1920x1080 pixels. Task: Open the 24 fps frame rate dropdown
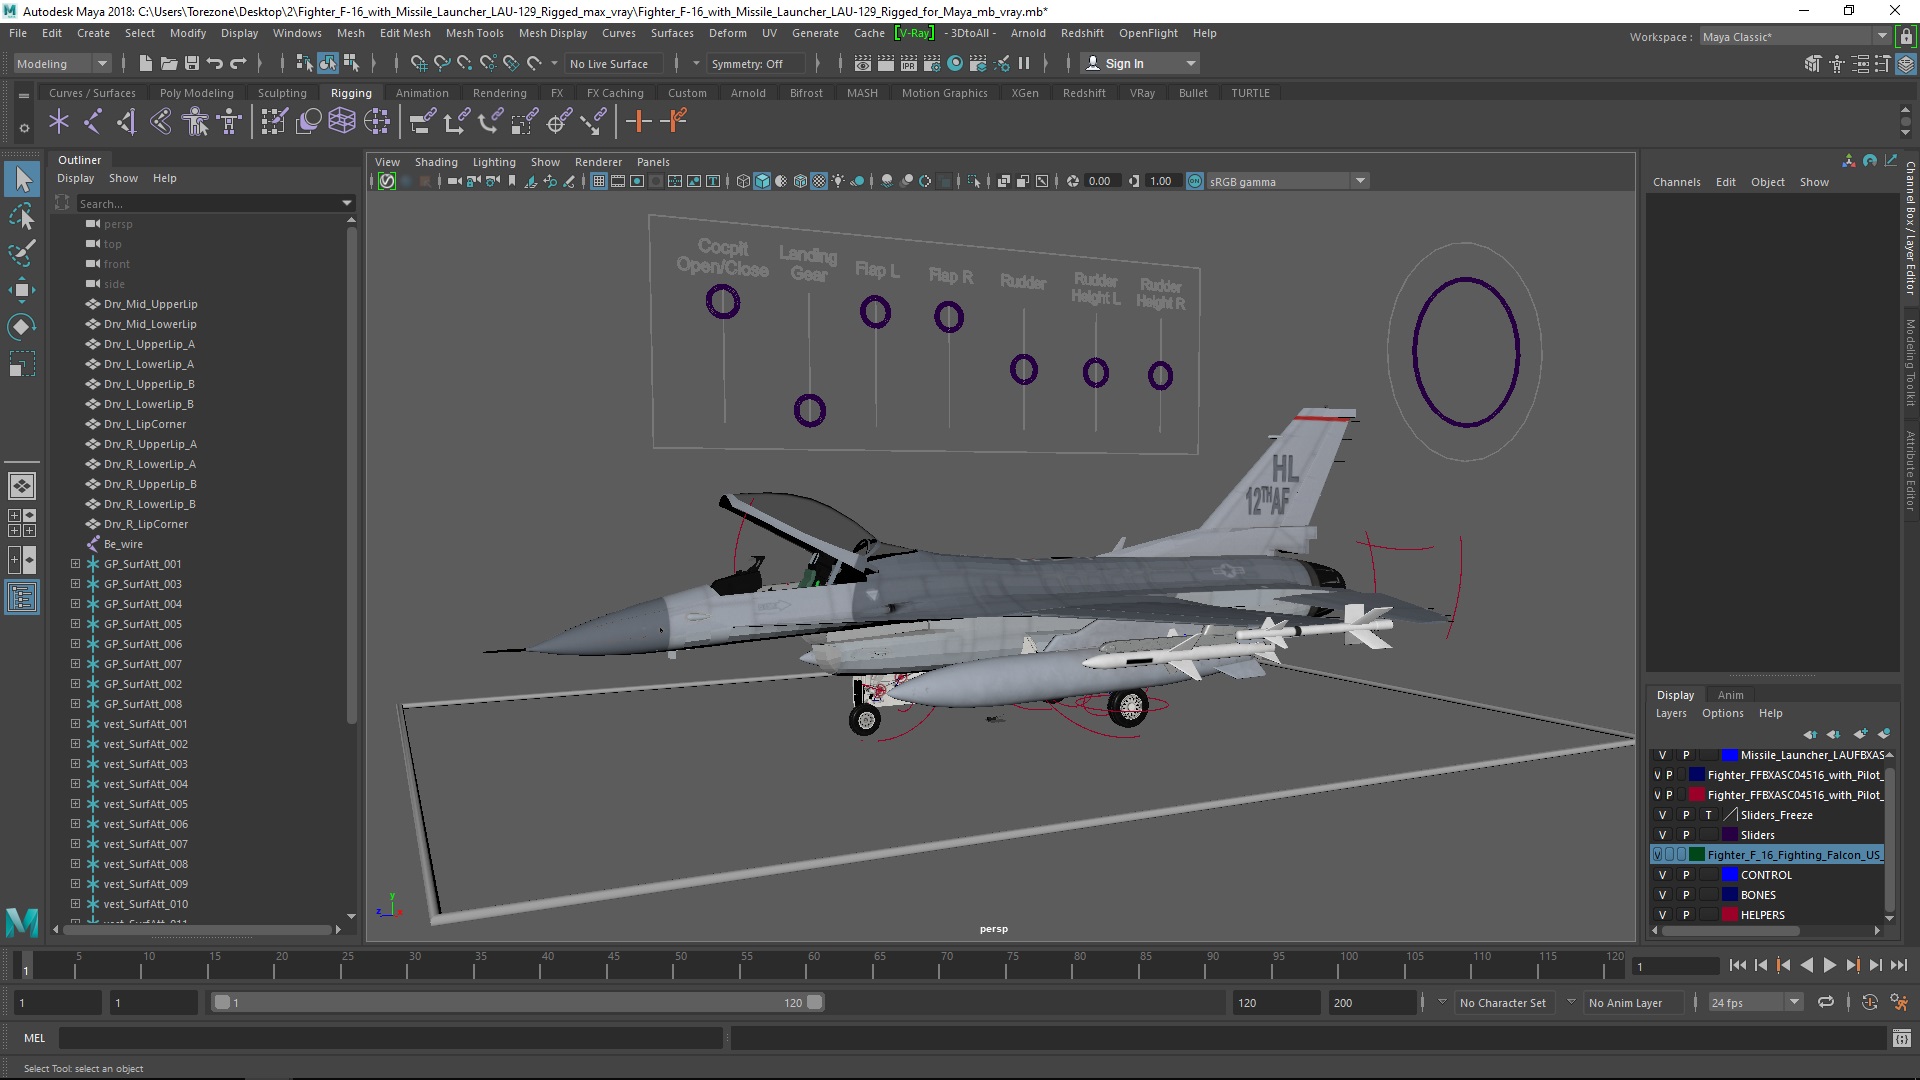pyautogui.click(x=1755, y=1002)
